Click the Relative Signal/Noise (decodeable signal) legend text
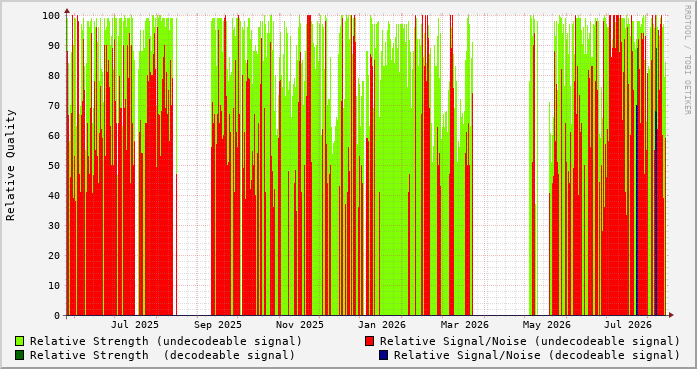The image size is (697, 369). click(537, 355)
